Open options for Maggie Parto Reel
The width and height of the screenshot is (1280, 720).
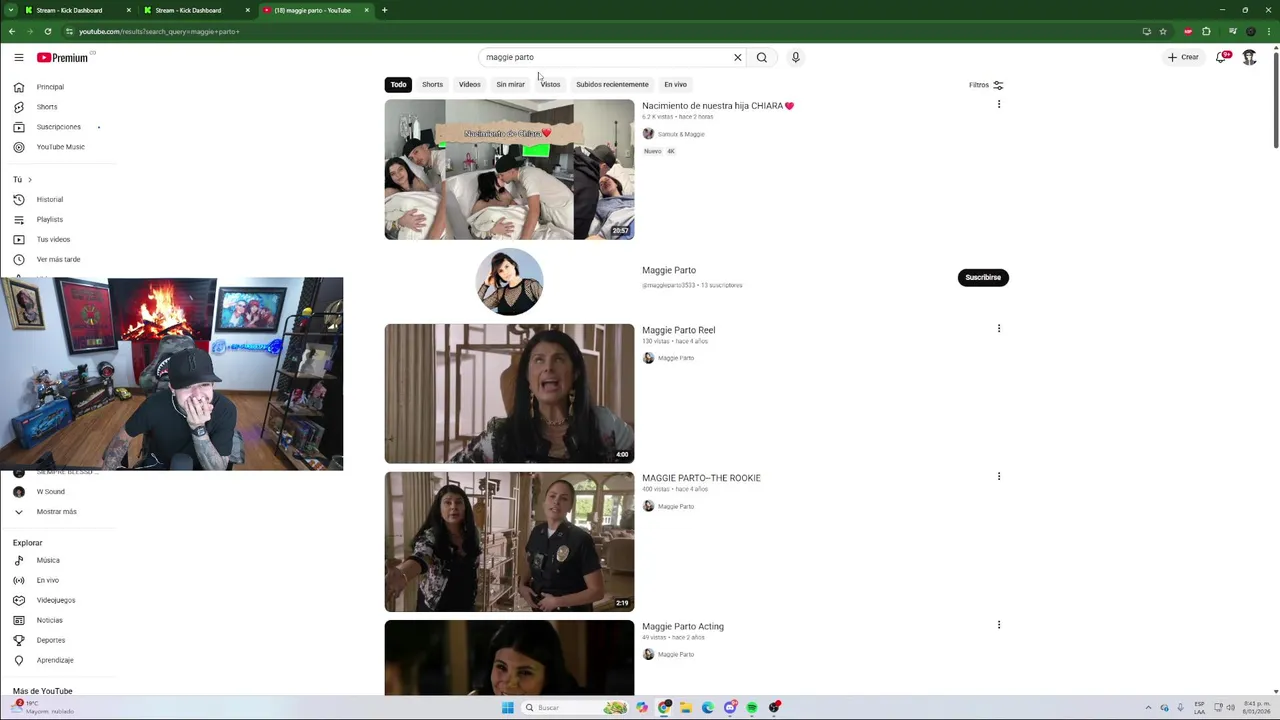point(999,329)
